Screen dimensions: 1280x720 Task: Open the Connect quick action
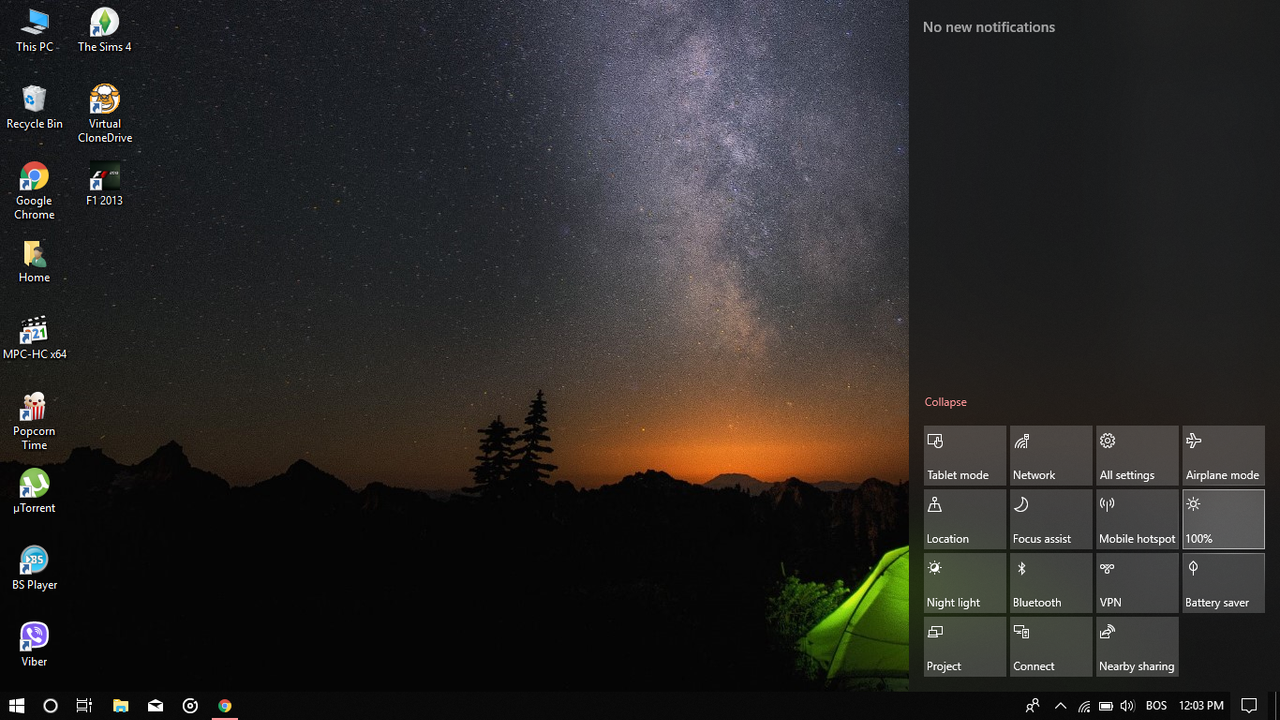point(1051,646)
